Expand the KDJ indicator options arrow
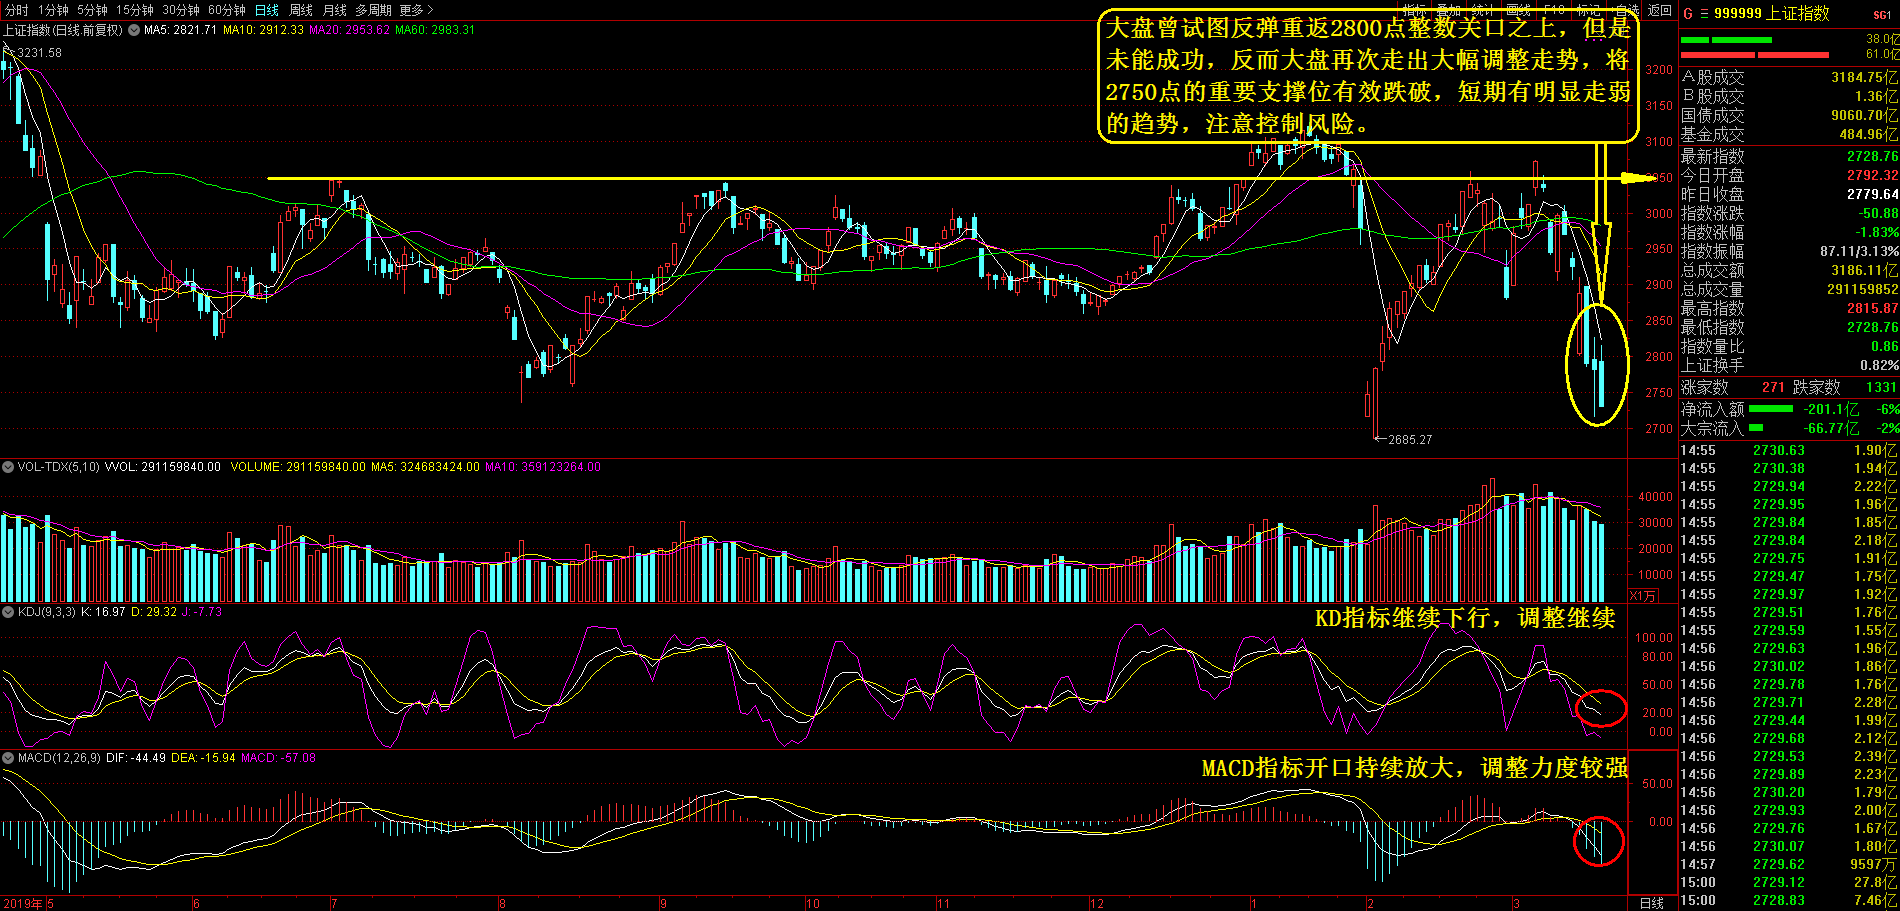The image size is (1900, 911). 8,612
